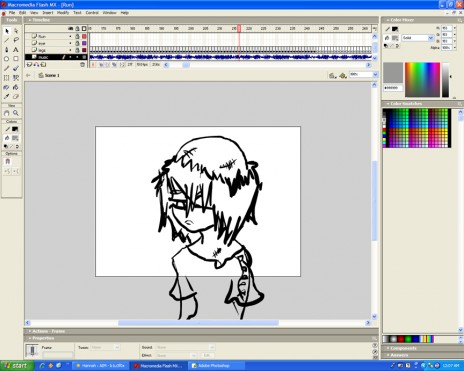Open the File menu
The width and height of the screenshot is (464, 371).
[12, 13]
